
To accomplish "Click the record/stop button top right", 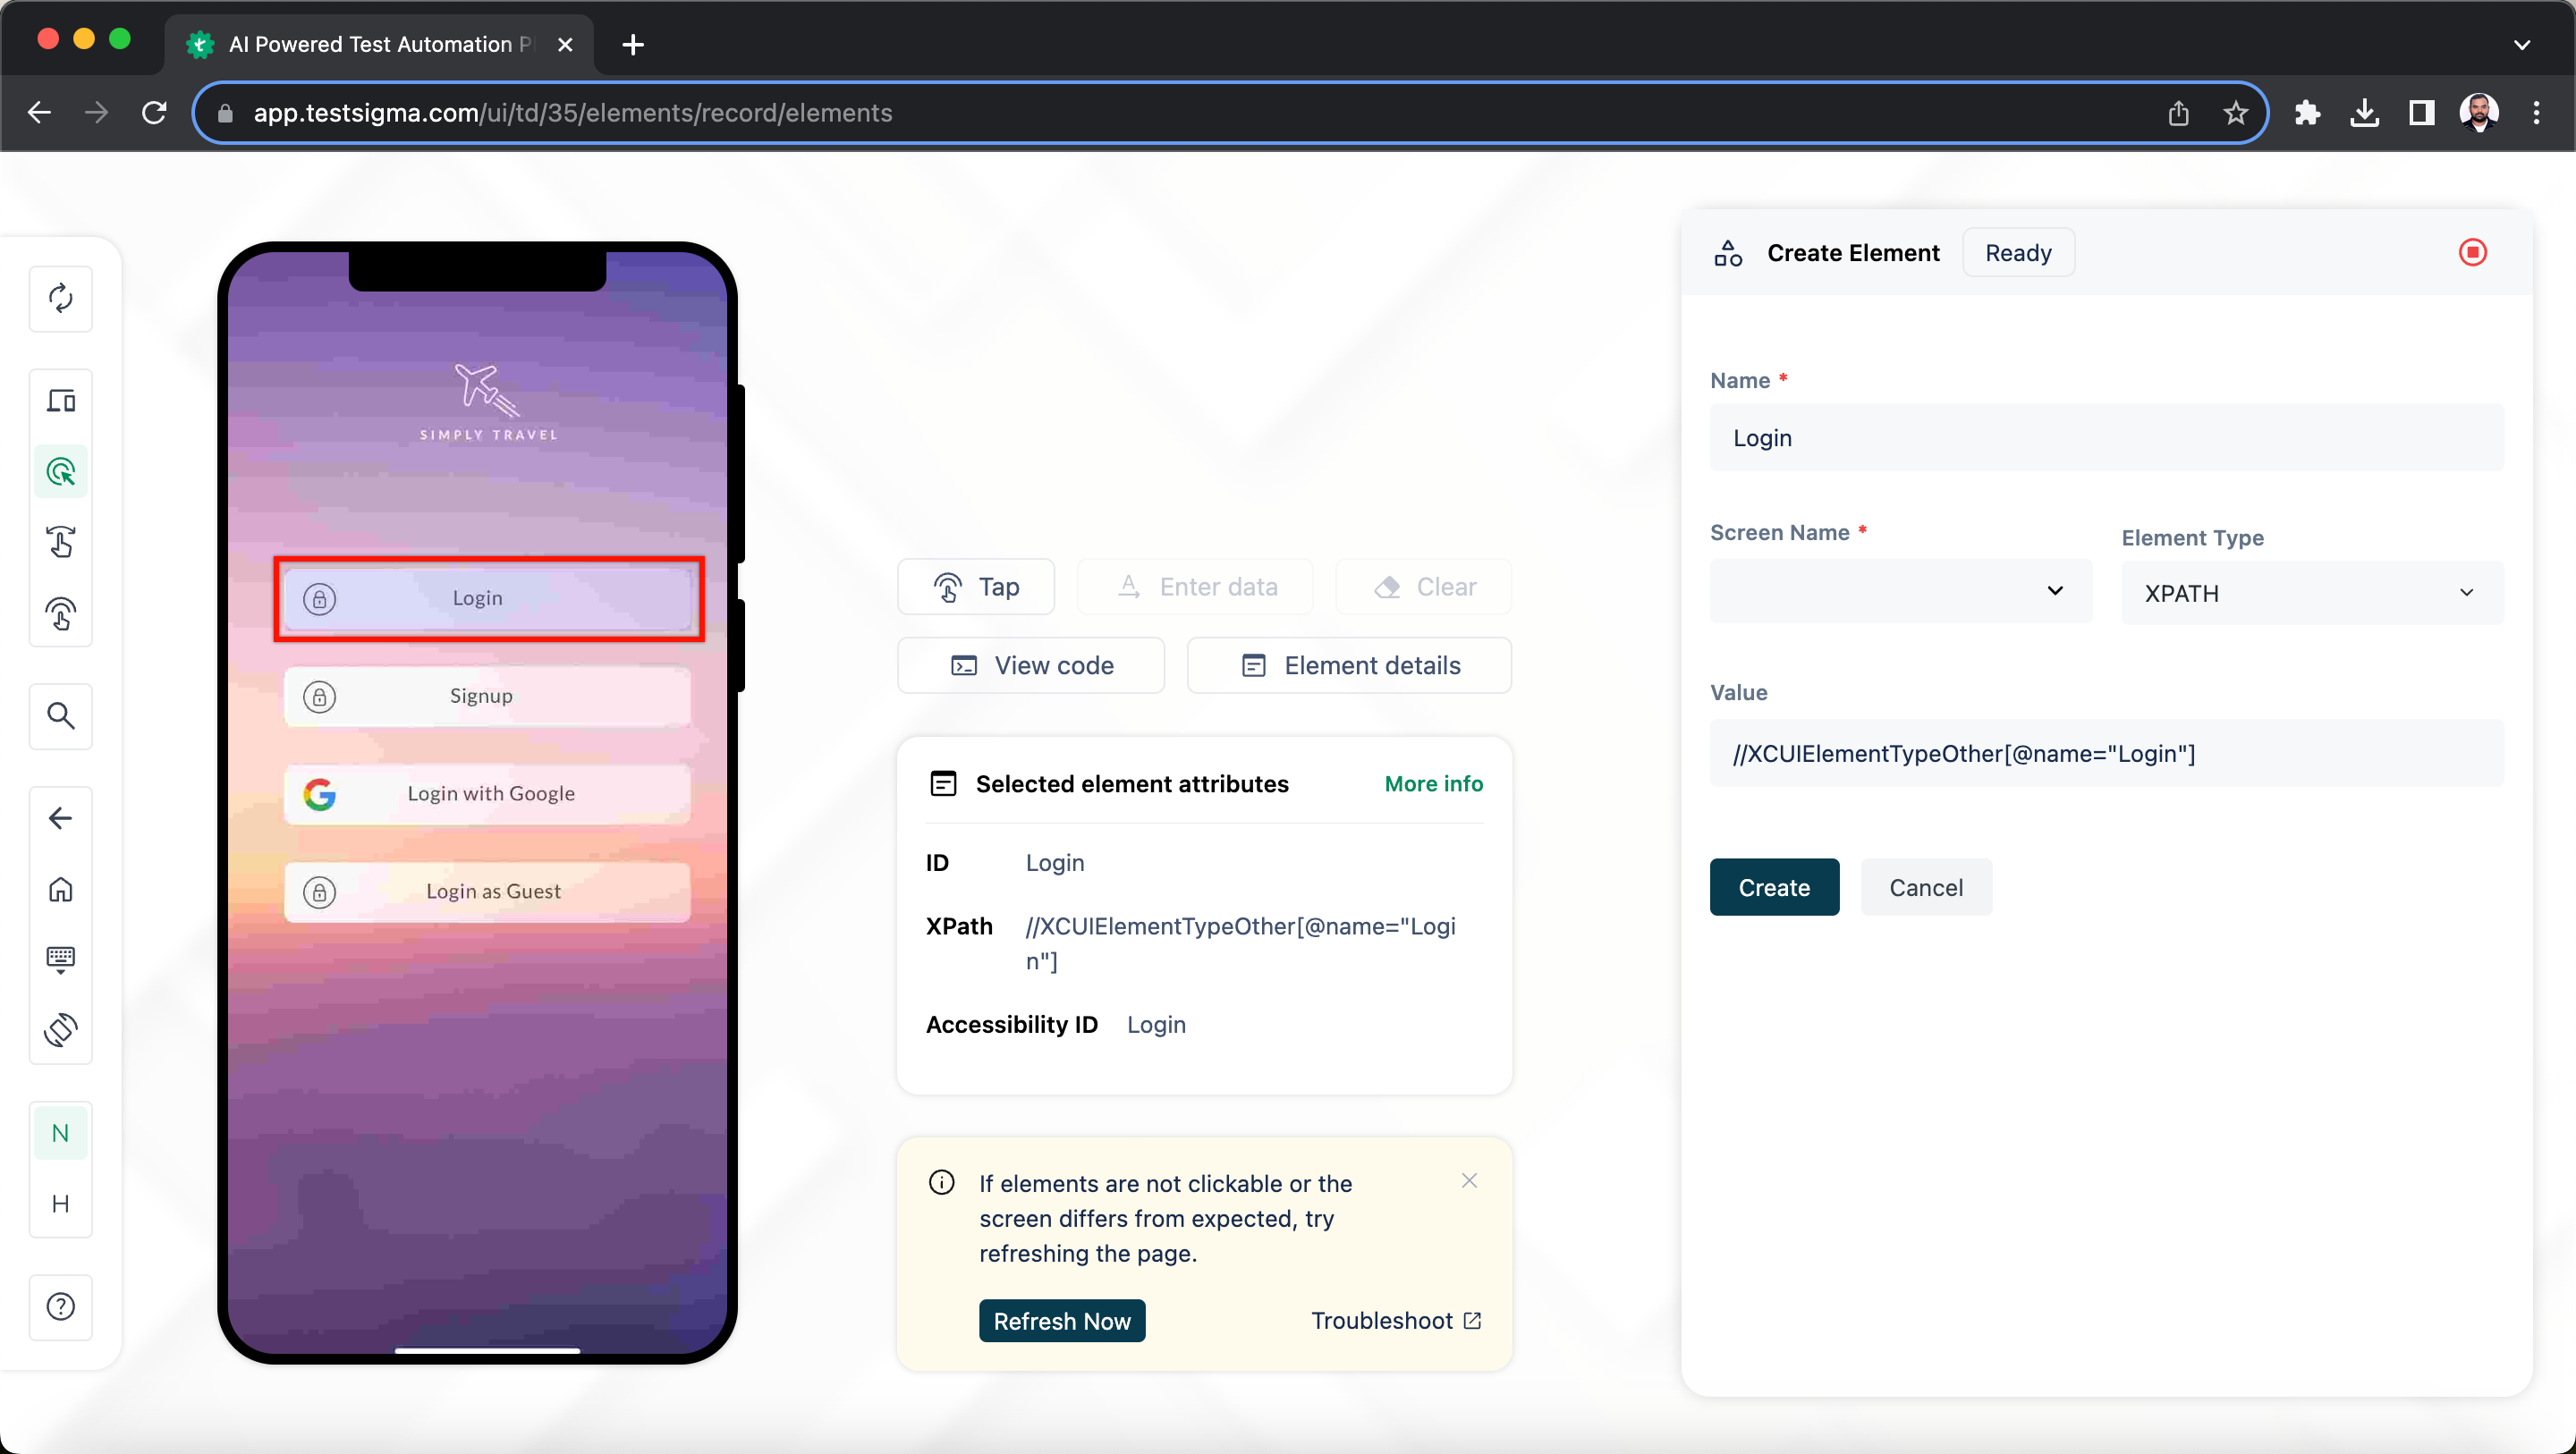I will (x=2473, y=253).
